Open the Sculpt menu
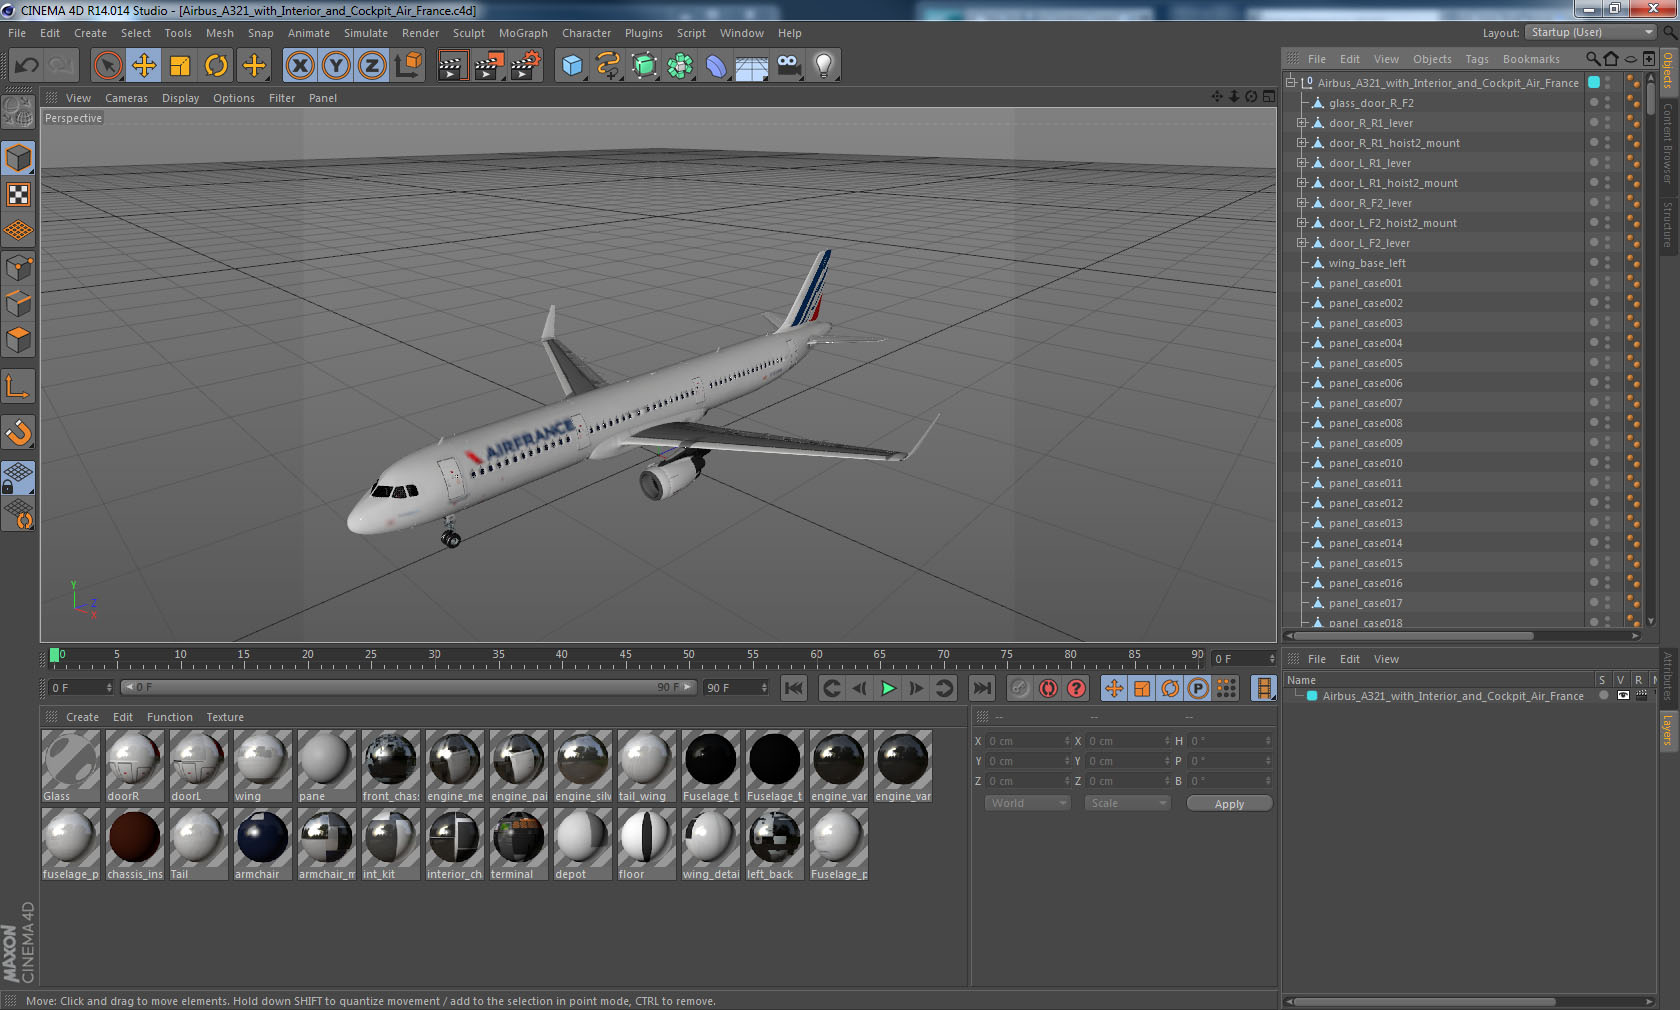This screenshot has height=1010, width=1680. click(468, 33)
